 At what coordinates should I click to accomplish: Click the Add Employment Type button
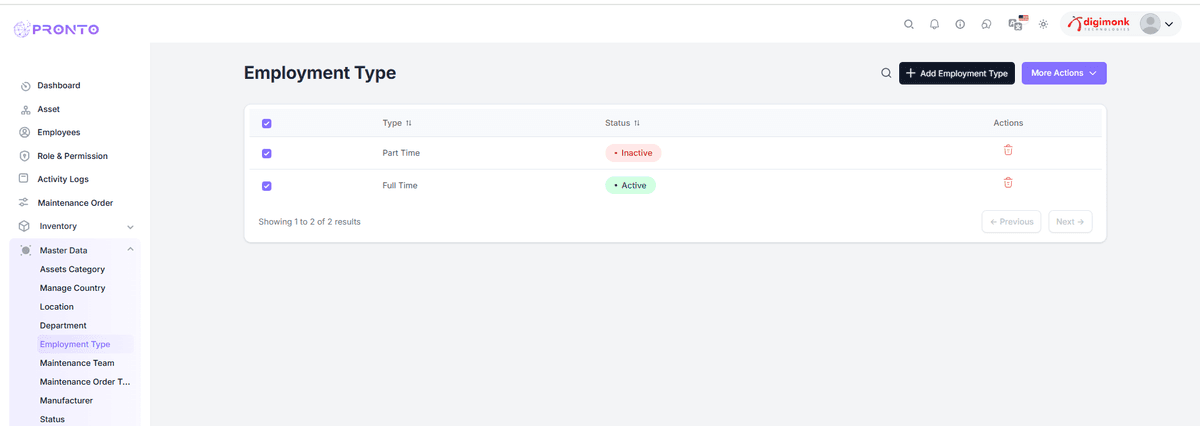coord(956,73)
